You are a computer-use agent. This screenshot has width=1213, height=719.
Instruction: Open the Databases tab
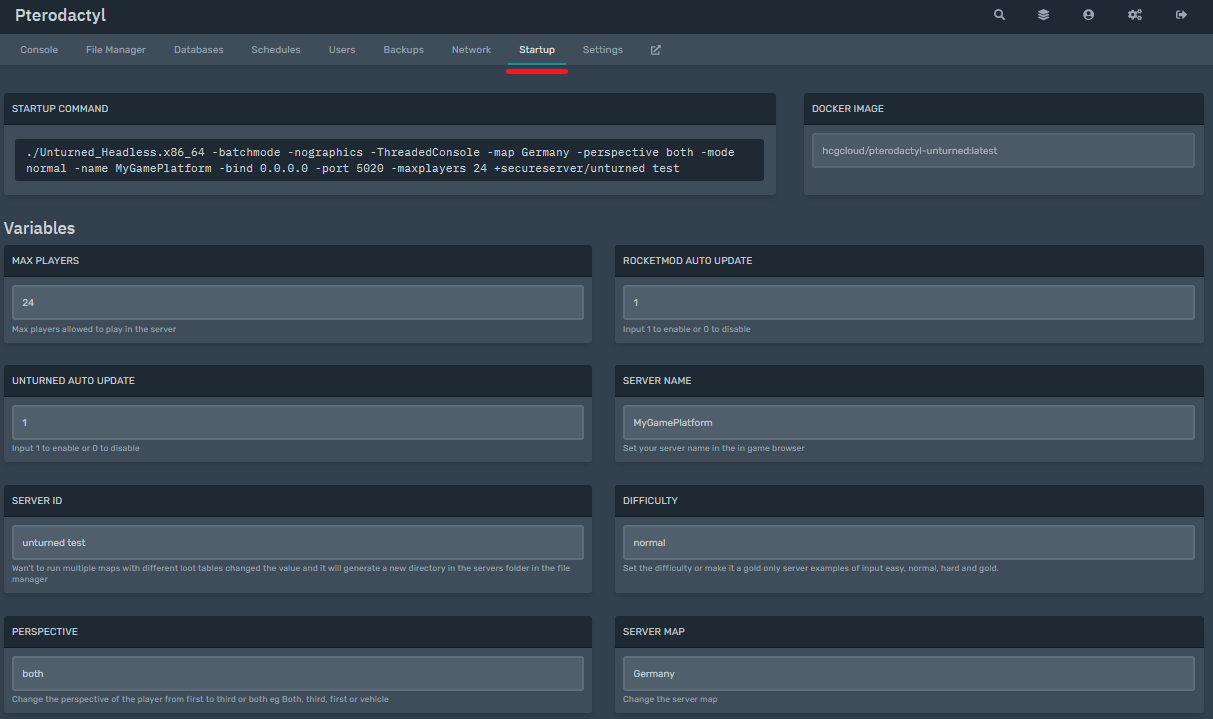pos(199,50)
